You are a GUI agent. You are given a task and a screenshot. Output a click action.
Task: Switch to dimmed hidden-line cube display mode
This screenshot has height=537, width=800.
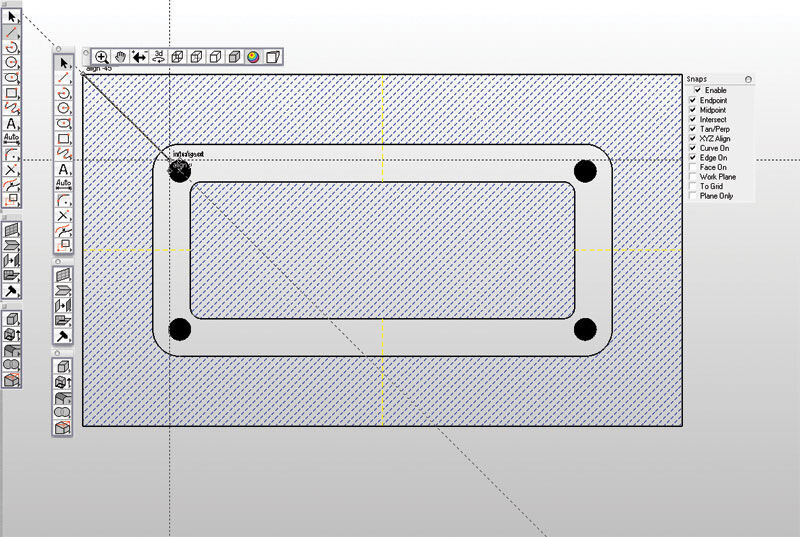pos(196,57)
